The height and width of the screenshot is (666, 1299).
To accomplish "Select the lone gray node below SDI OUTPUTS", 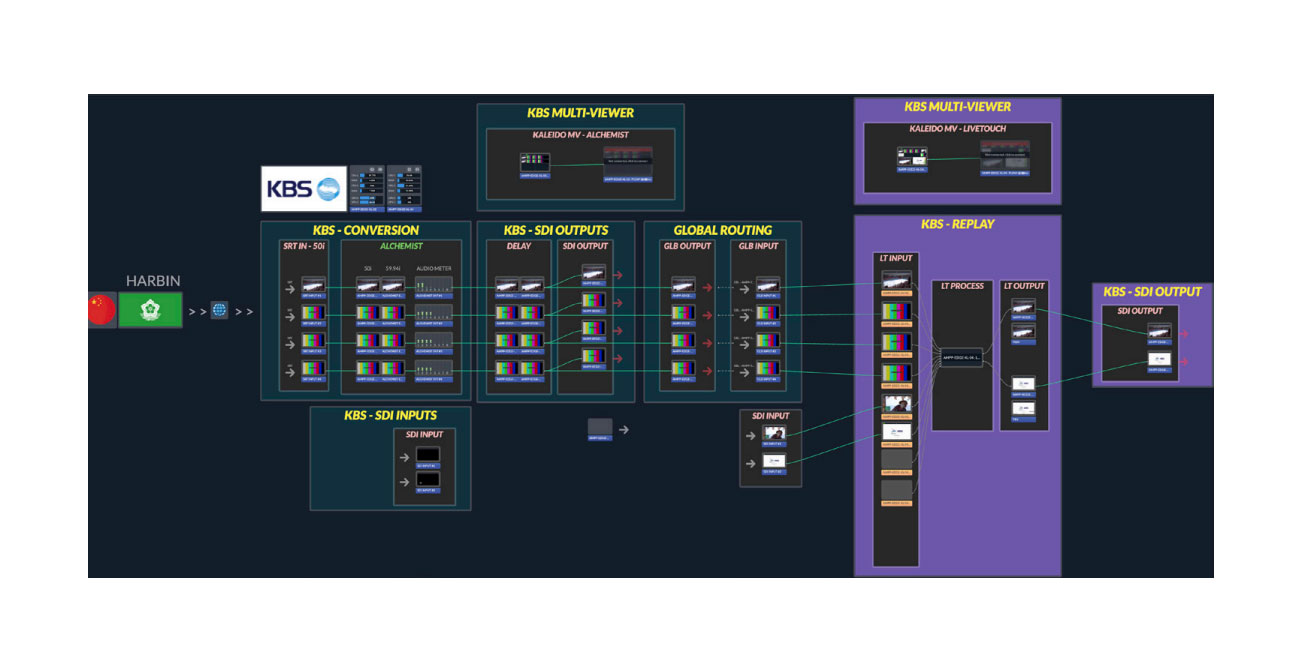I will point(600,427).
